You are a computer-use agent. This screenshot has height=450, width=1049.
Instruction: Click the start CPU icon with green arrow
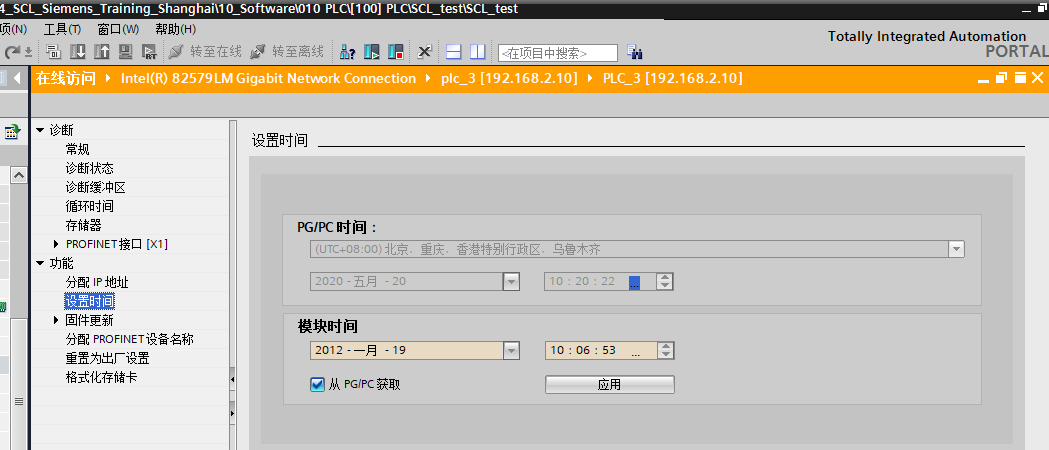pyautogui.click(x=372, y=51)
